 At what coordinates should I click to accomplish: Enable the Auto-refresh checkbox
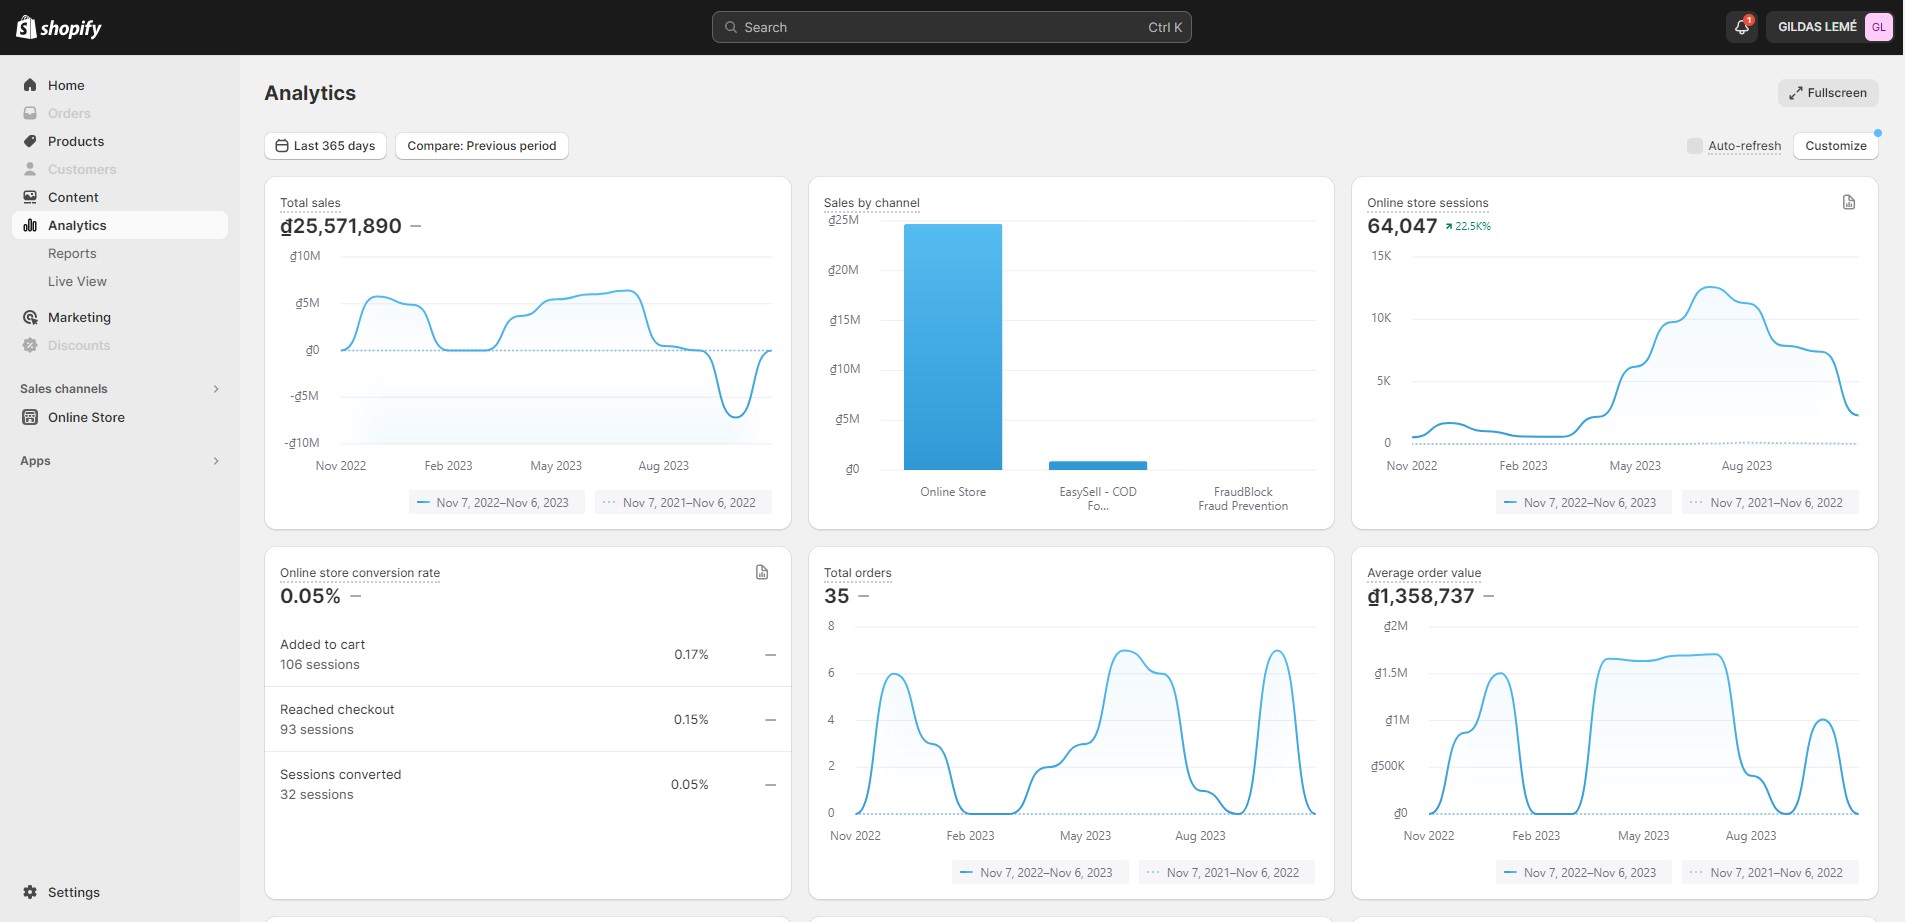point(1694,146)
